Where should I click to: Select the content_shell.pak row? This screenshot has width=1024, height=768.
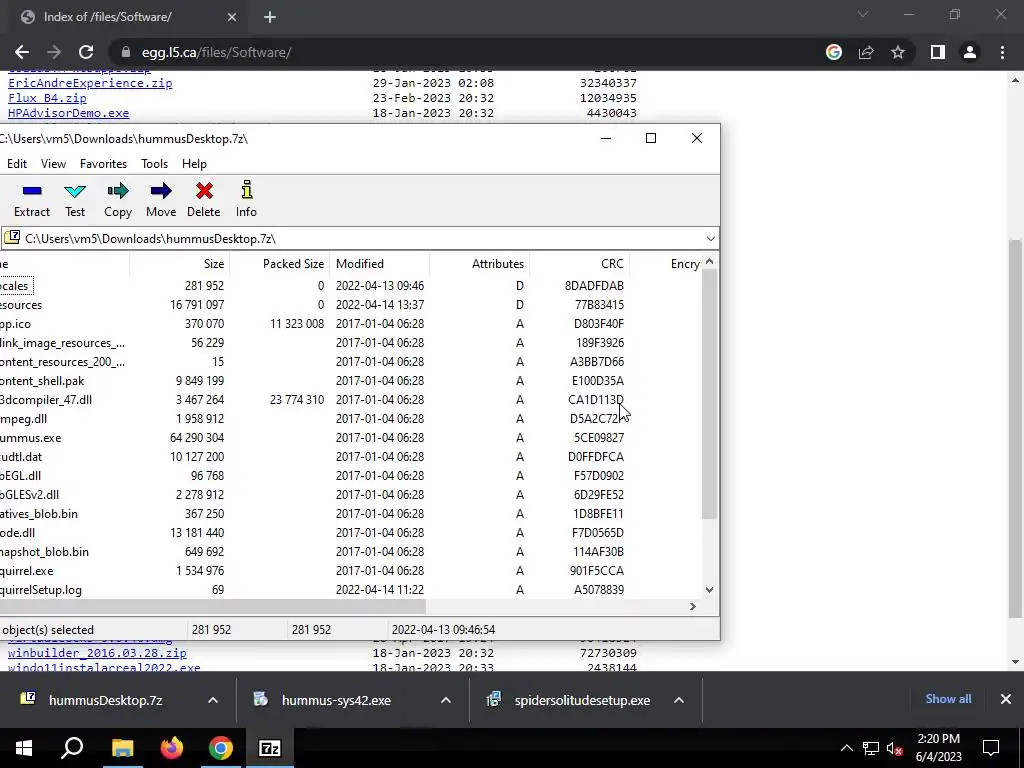point(353,381)
